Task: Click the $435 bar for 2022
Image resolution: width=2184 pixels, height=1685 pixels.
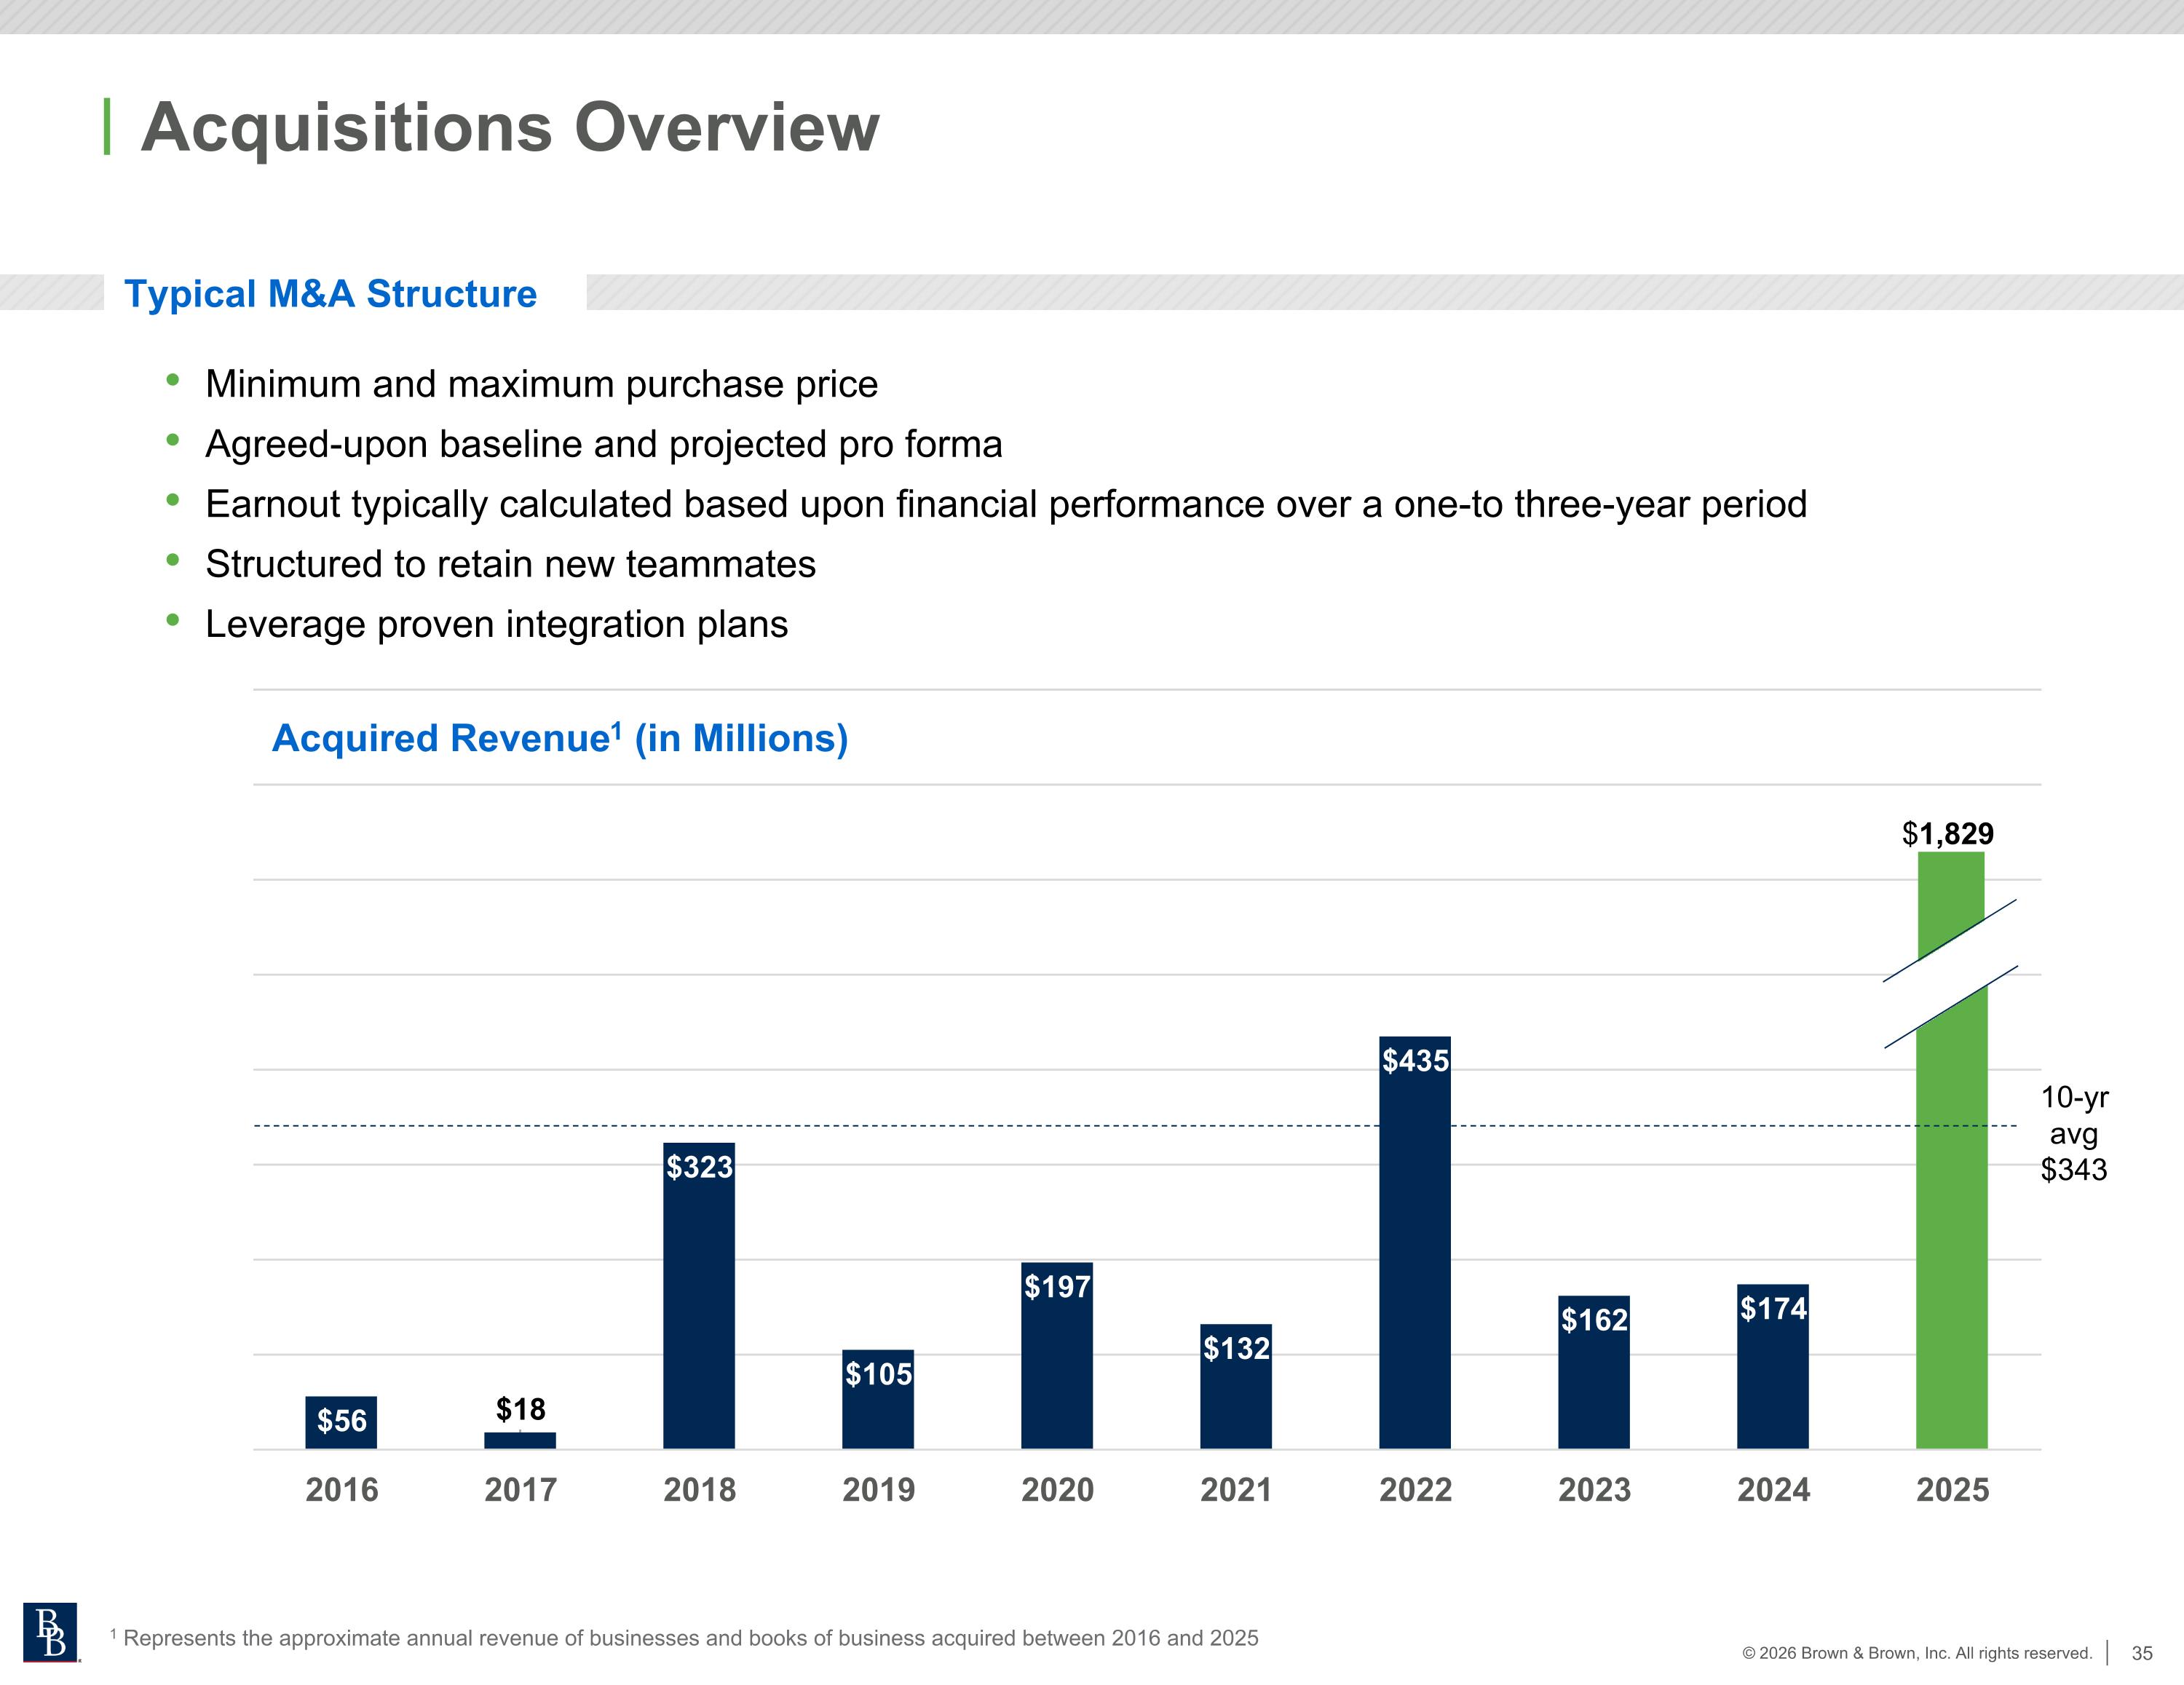Action: (x=1414, y=1250)
